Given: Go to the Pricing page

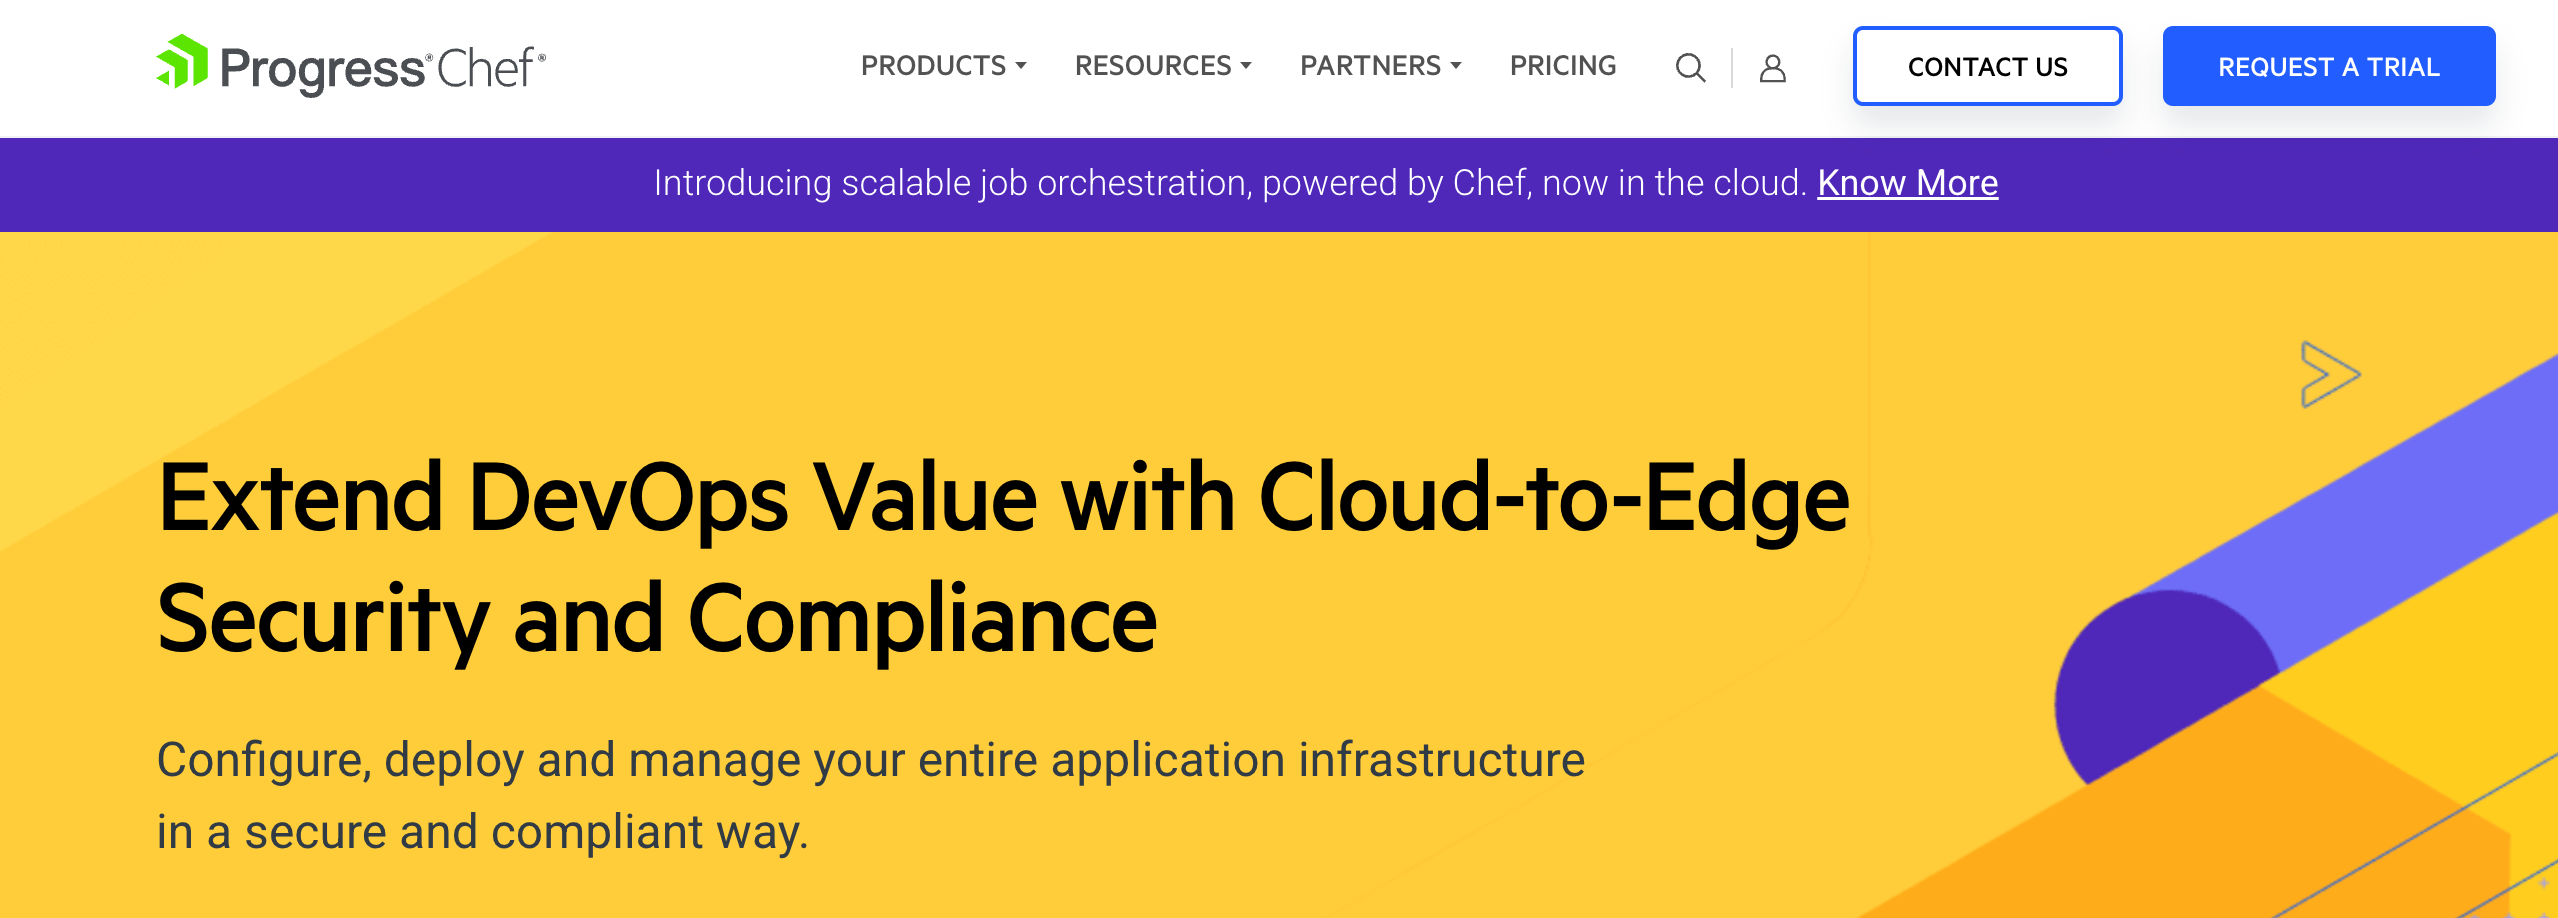Looking at the screenshot, I should [1563, 66].
